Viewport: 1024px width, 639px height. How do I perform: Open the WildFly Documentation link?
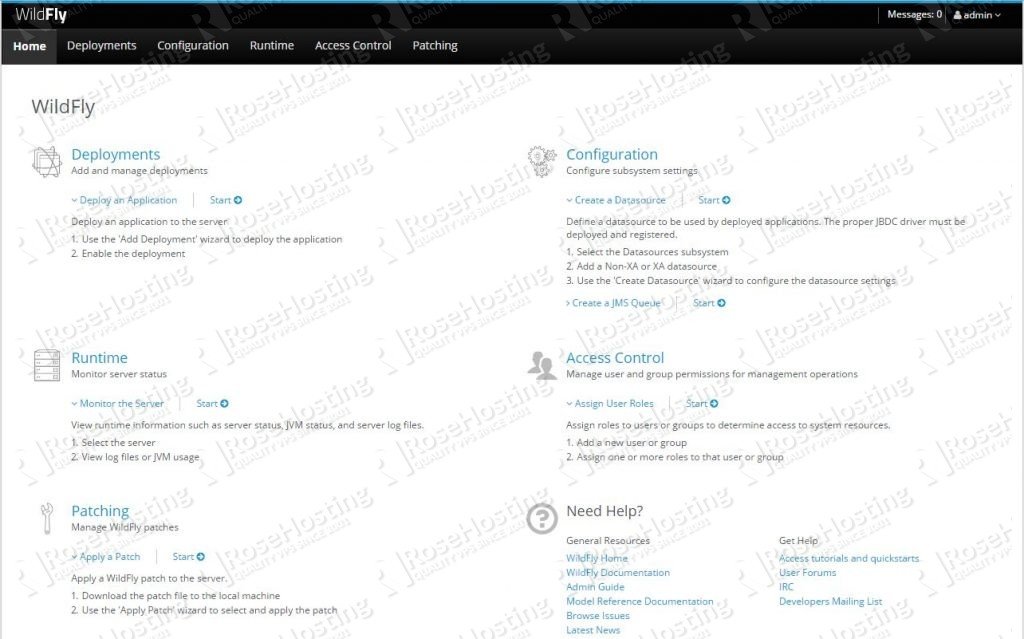(x=618, y=573)
